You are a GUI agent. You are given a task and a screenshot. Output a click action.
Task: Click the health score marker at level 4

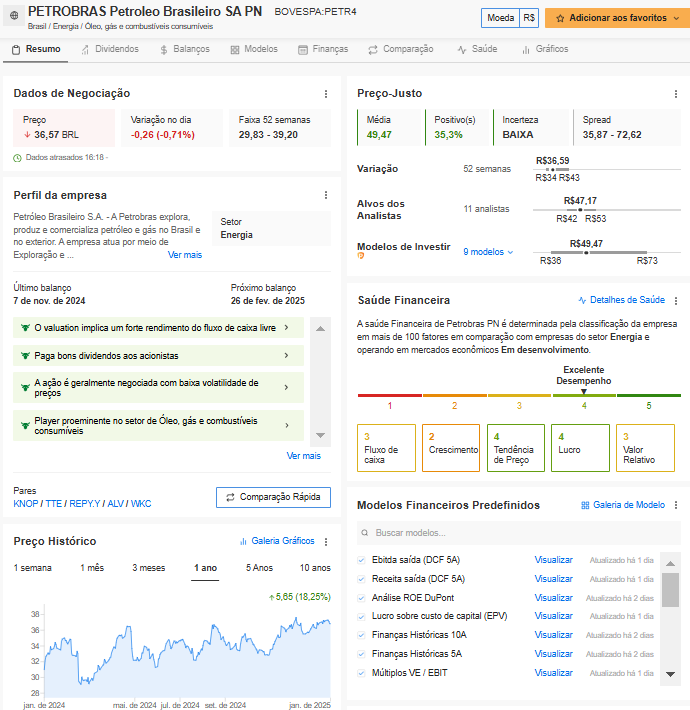coord(584,392)
